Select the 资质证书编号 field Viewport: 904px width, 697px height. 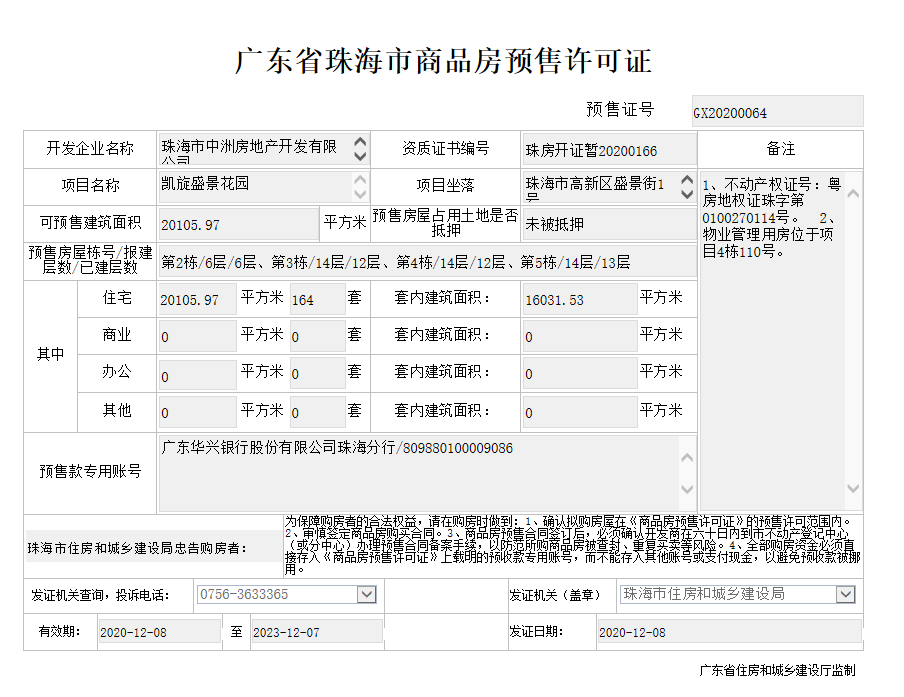[608, 150]
